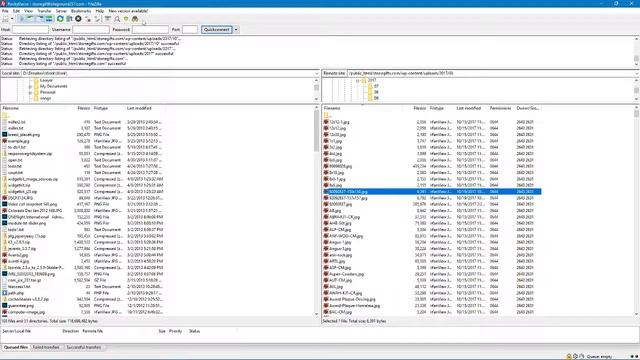Toggle the remote directory tree view

click(x=40, y=19)
